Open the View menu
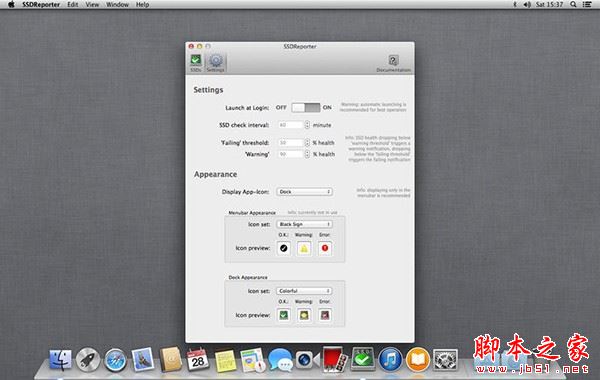600x380 pixels. coord(92,5)
